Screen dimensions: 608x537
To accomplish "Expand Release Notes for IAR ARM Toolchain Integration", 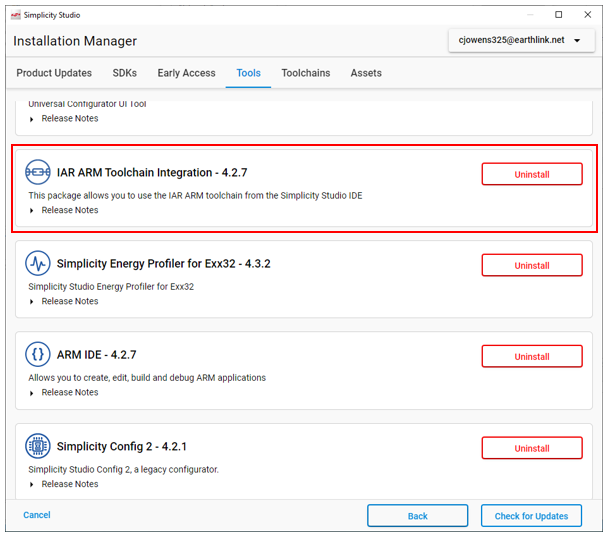I will click(x=64, y=210).
